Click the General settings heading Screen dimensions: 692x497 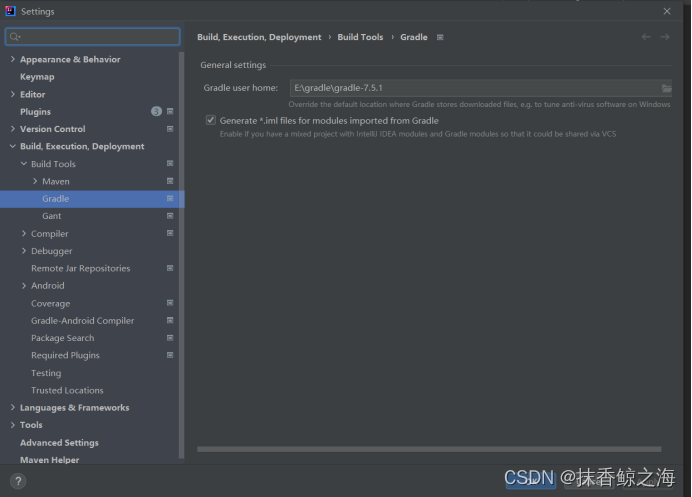(233, 65)
